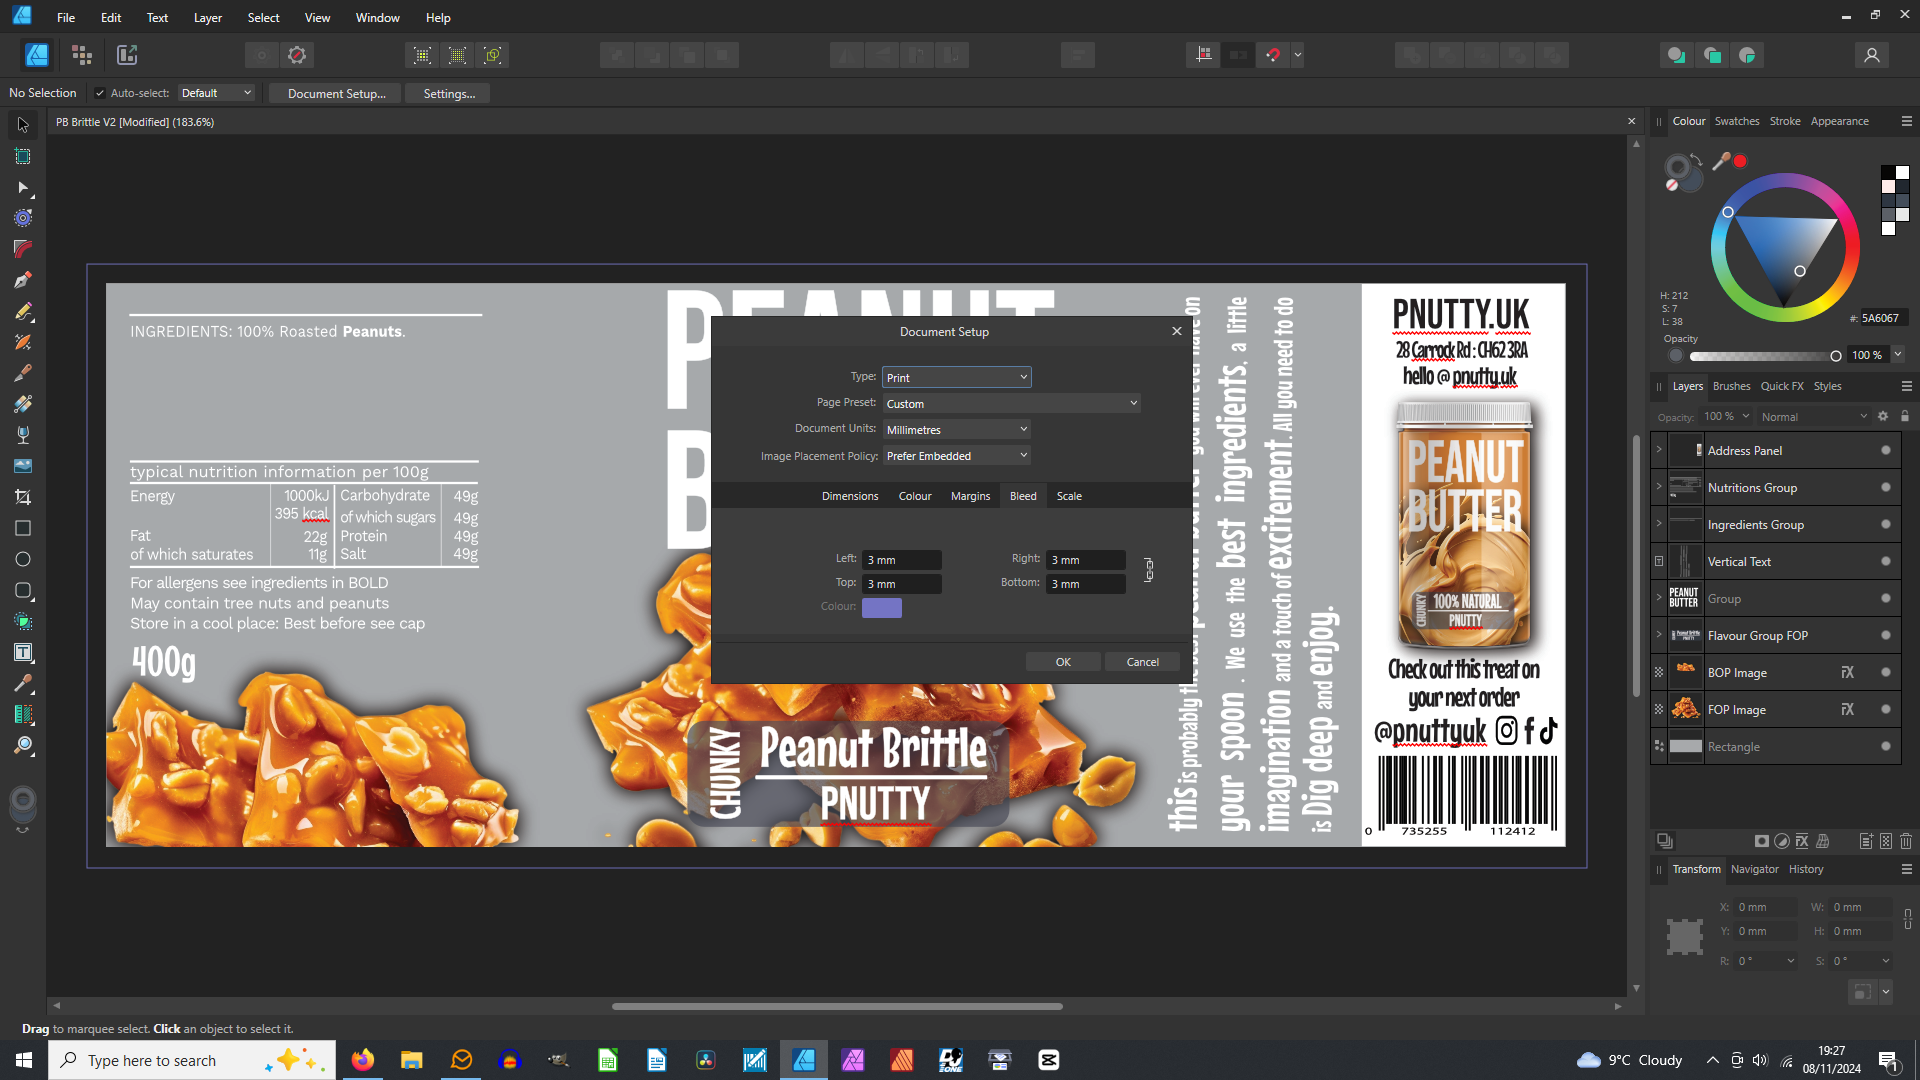Toggle visibility of Ingredients Group layer
The width and height of the screenshot is (1920, 1080).
(x=1886, y=525)
